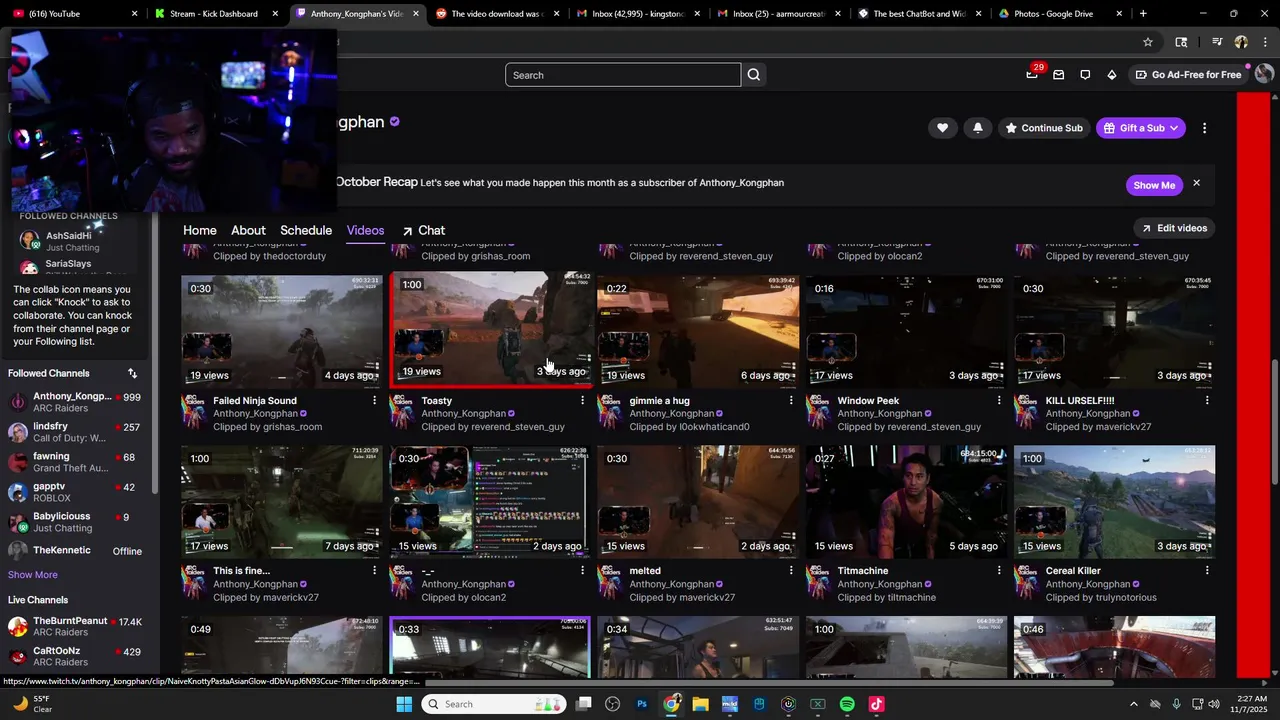Viewport: 1280px width, 720px height.
Task: Click the followed channels sort icon
Action: tap(132, 373)
